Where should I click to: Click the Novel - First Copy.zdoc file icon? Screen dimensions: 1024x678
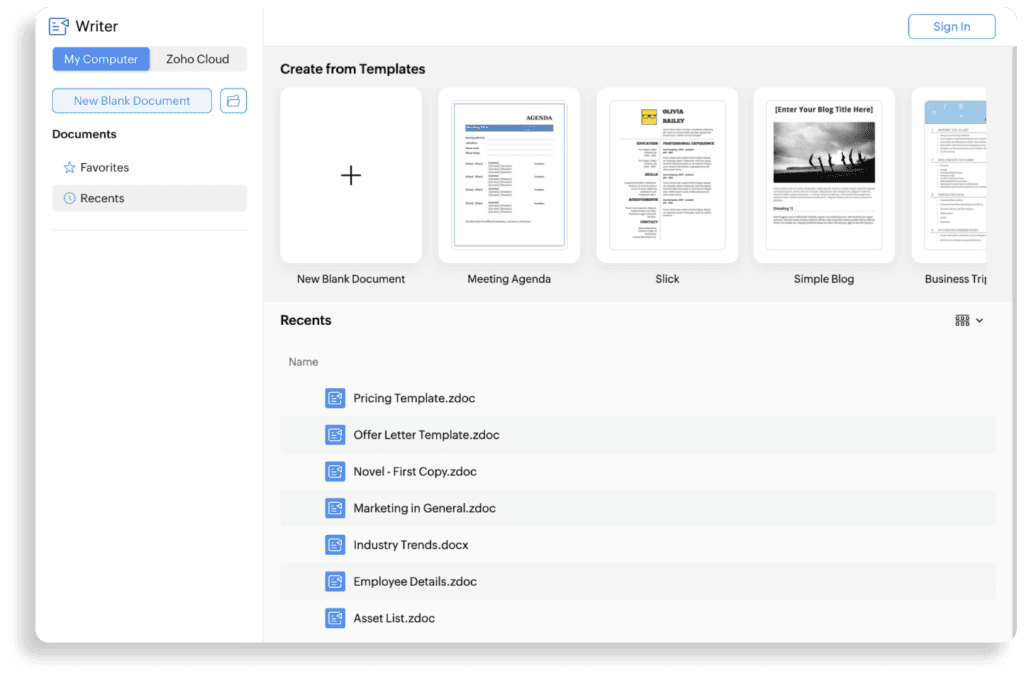(x=335, y=471)
